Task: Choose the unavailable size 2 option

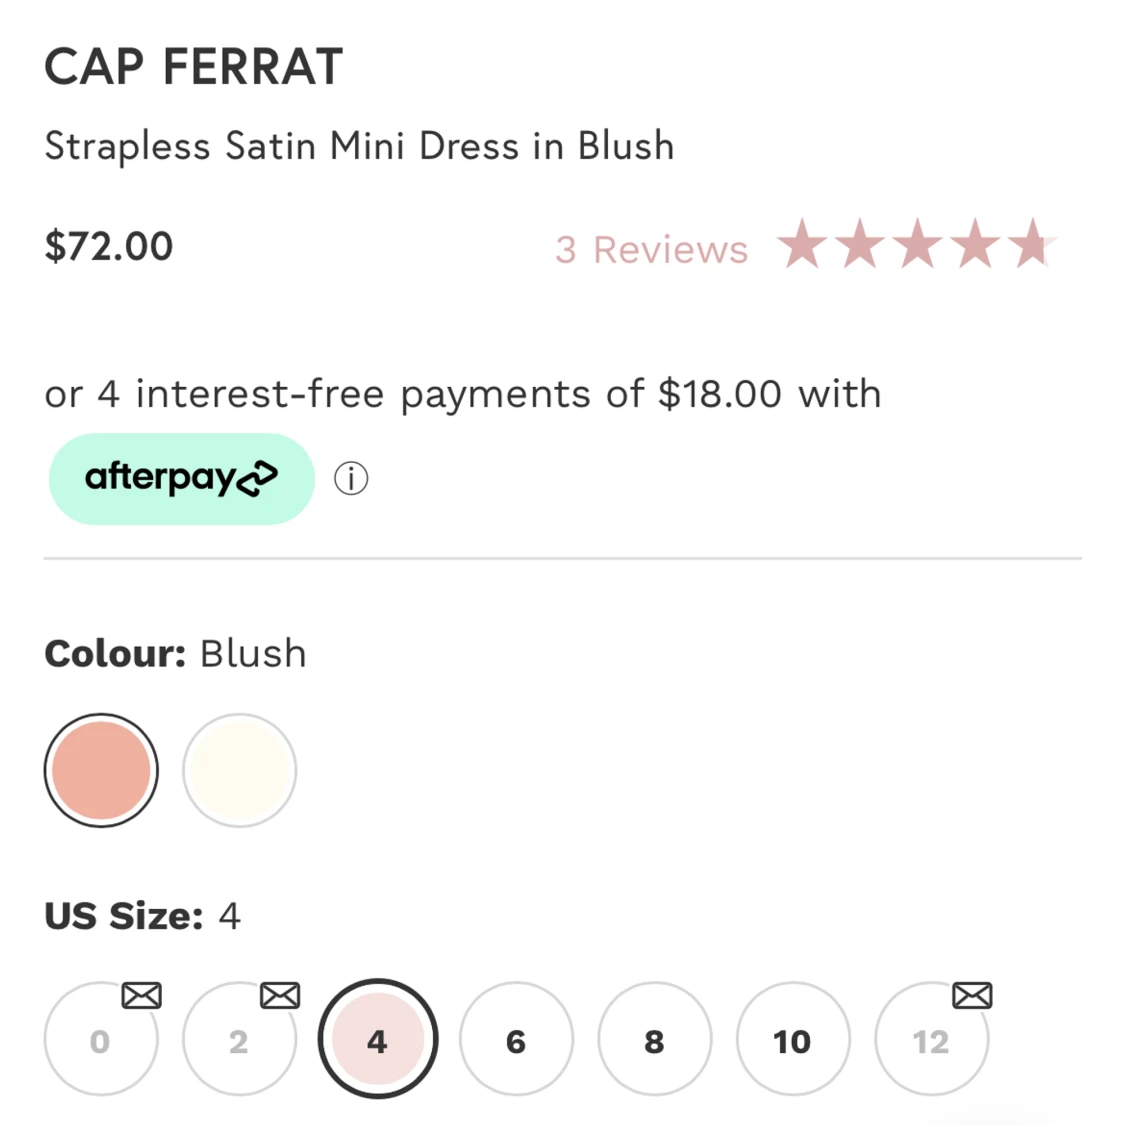Action: [x=239, y=1039]
